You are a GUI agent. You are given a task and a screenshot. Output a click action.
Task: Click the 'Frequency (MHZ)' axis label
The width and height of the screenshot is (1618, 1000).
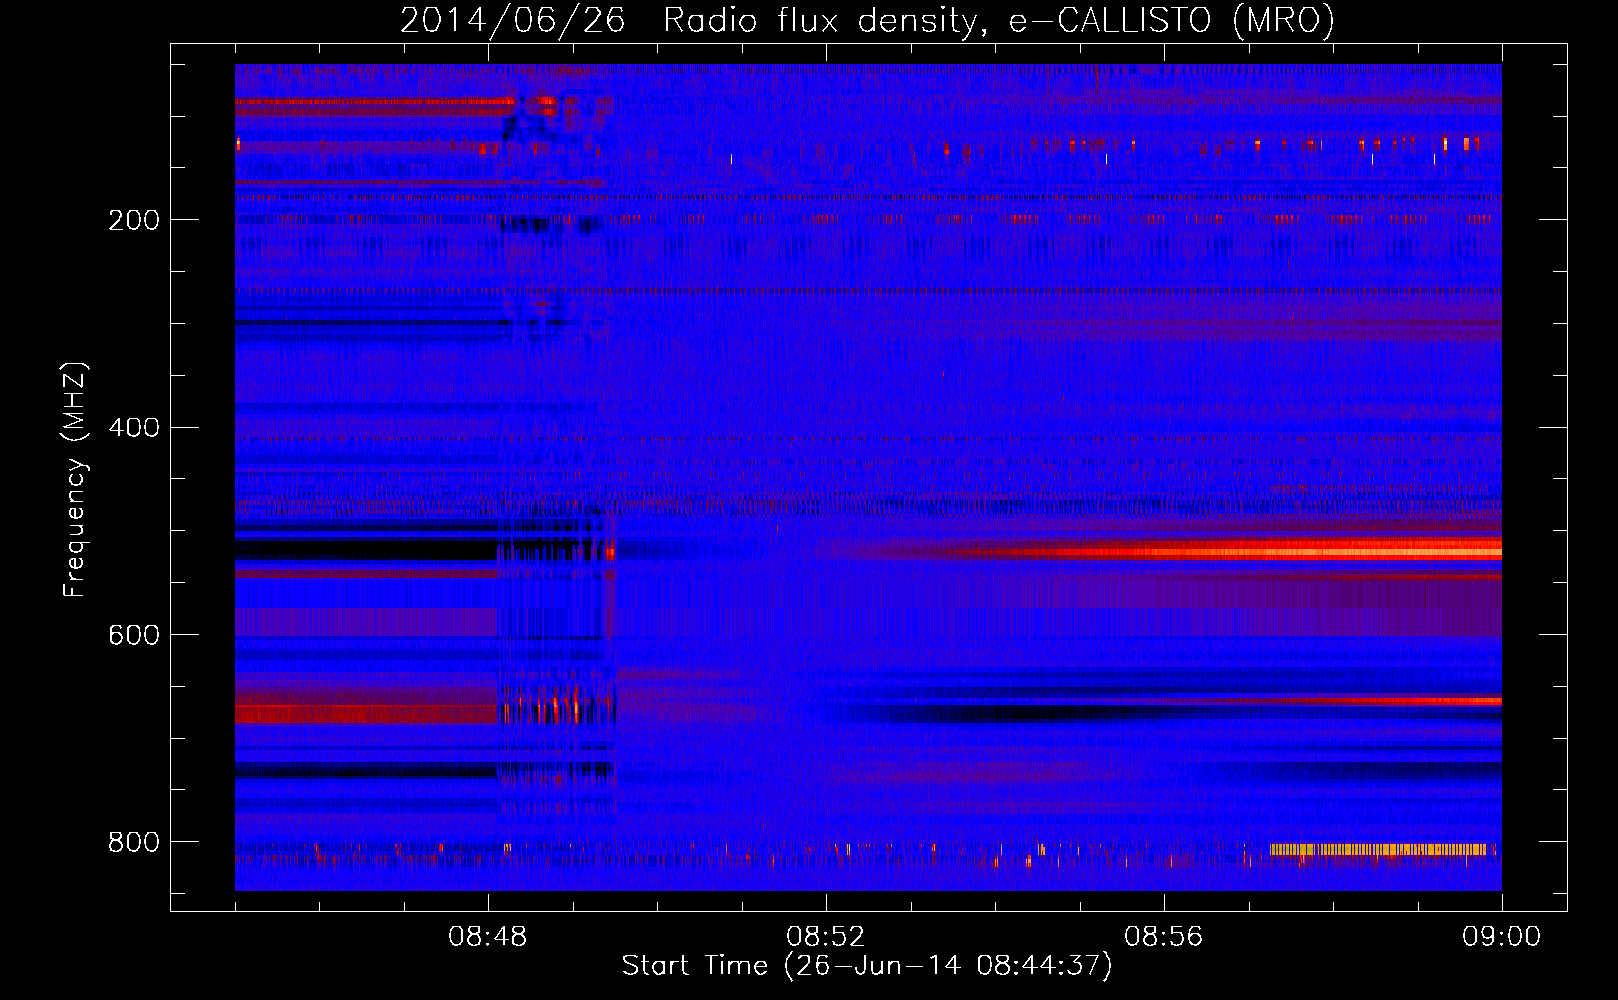pos(75,480)
